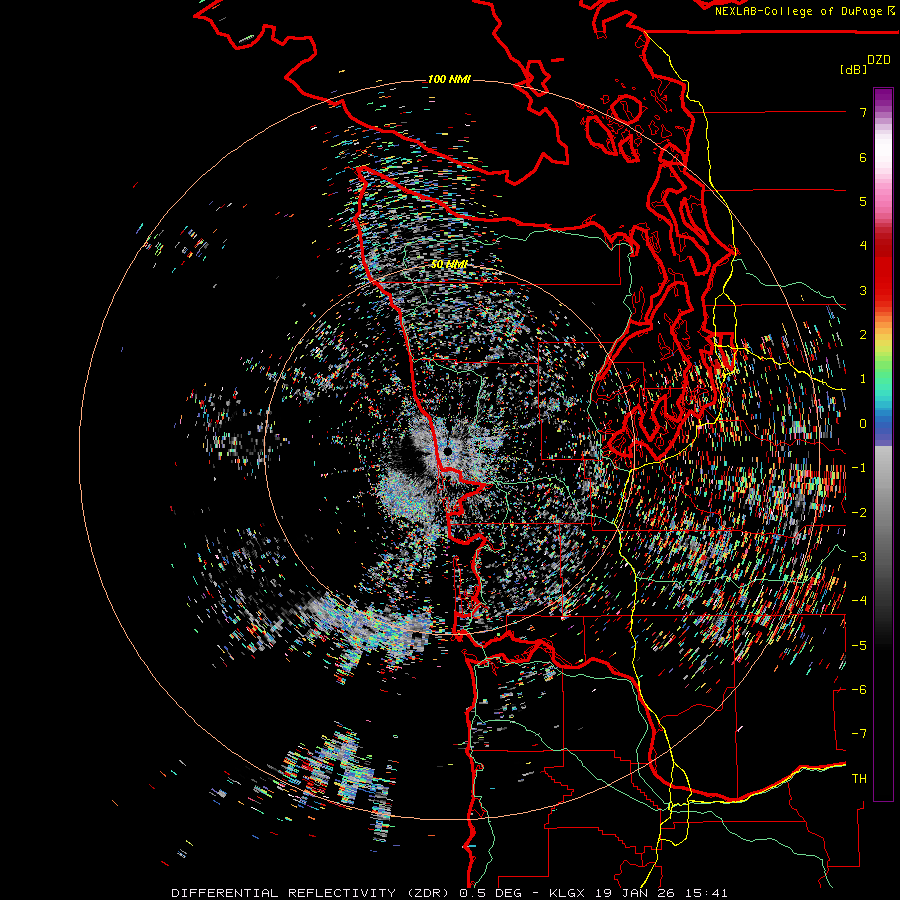
Task: Click the black radar site dot
Action: coord(448,452)
